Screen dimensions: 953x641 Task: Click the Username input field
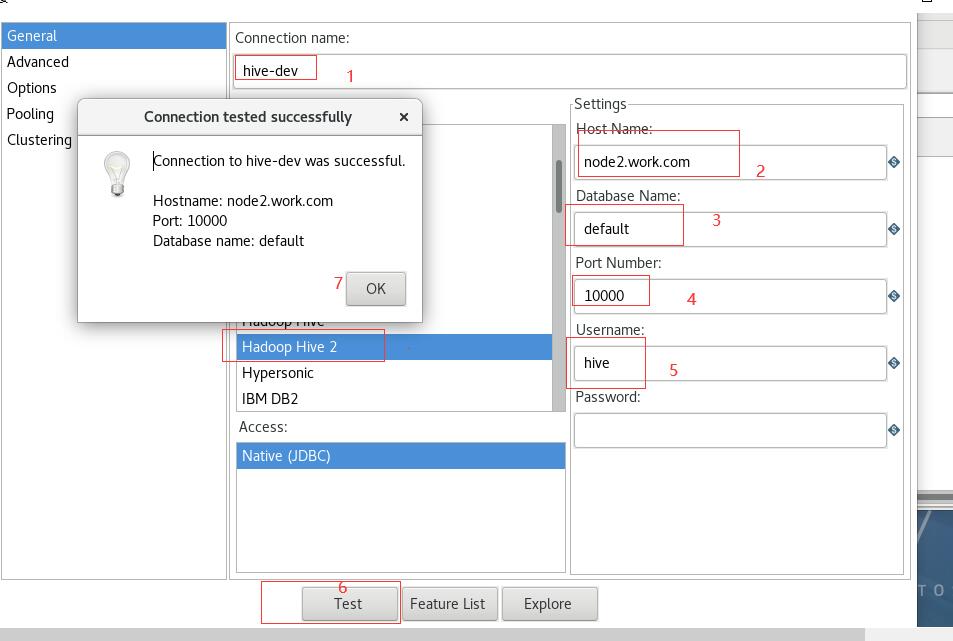[x=730, y=363]
